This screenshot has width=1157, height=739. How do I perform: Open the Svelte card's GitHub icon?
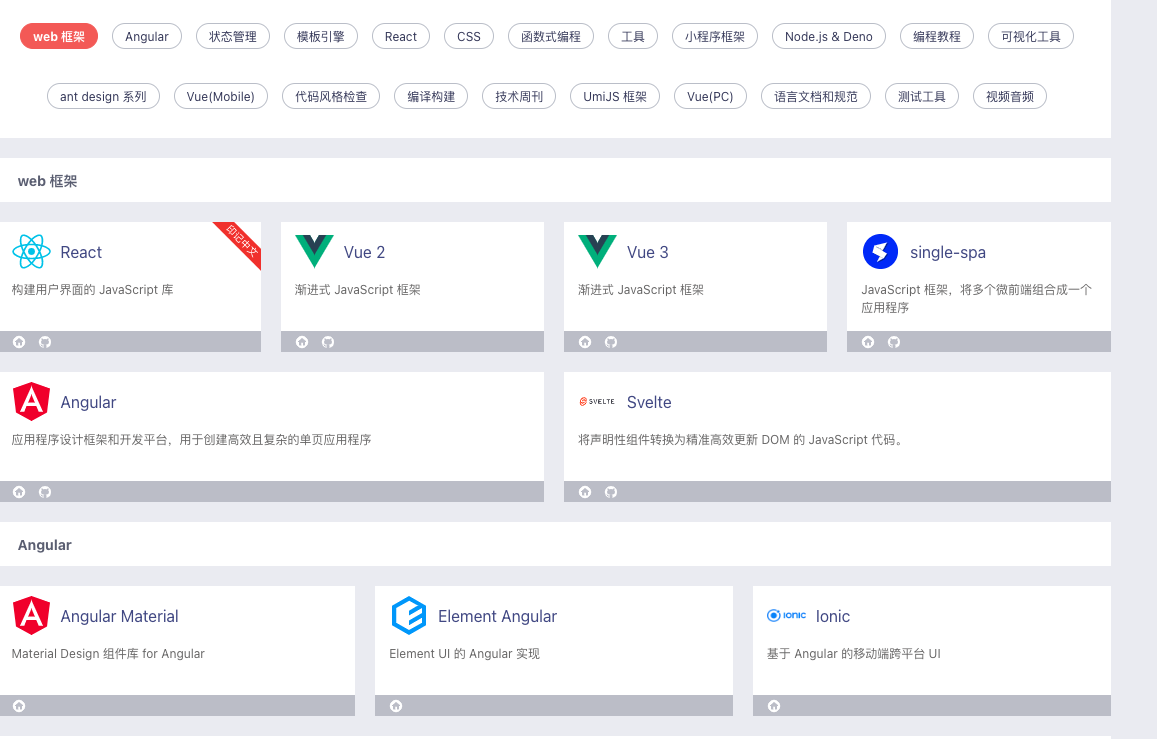[611, 492]
